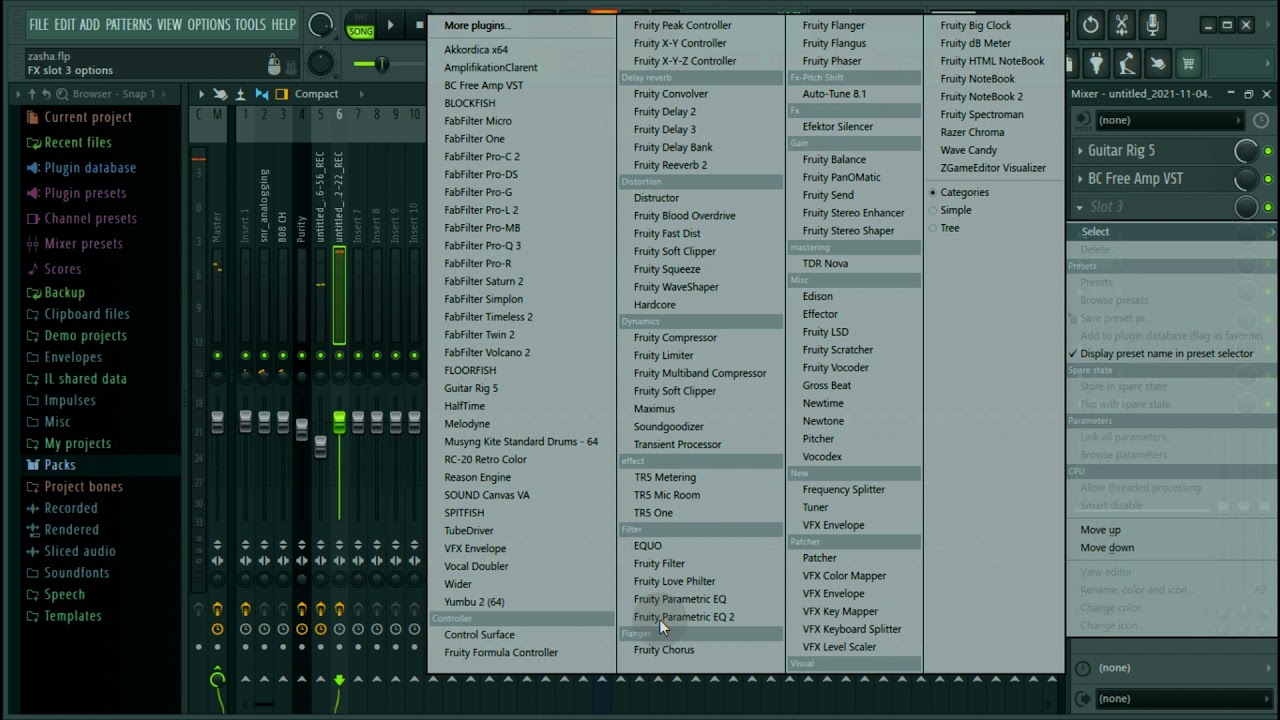
Task: Open the Select submenu in slot options
Action: pyautogui.click(x=1173, y=232)
